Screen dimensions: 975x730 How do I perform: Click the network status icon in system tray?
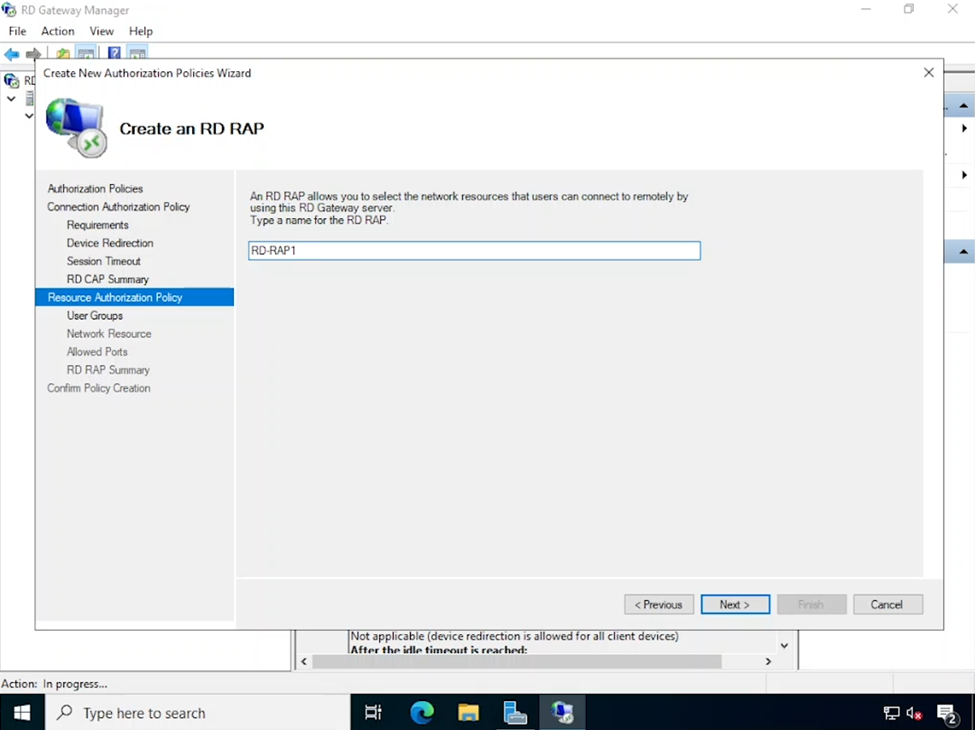[x=890, y=714]
